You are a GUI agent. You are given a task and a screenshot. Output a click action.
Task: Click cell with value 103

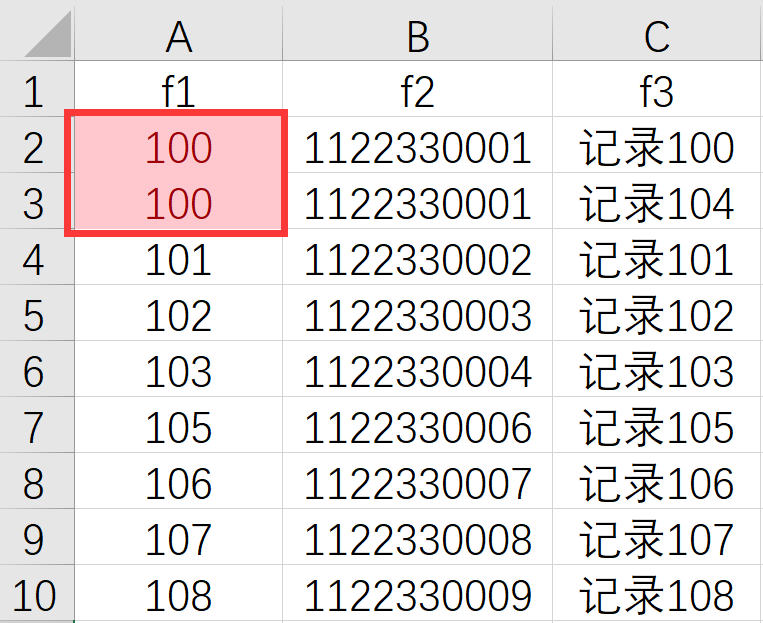click(178, 372)
